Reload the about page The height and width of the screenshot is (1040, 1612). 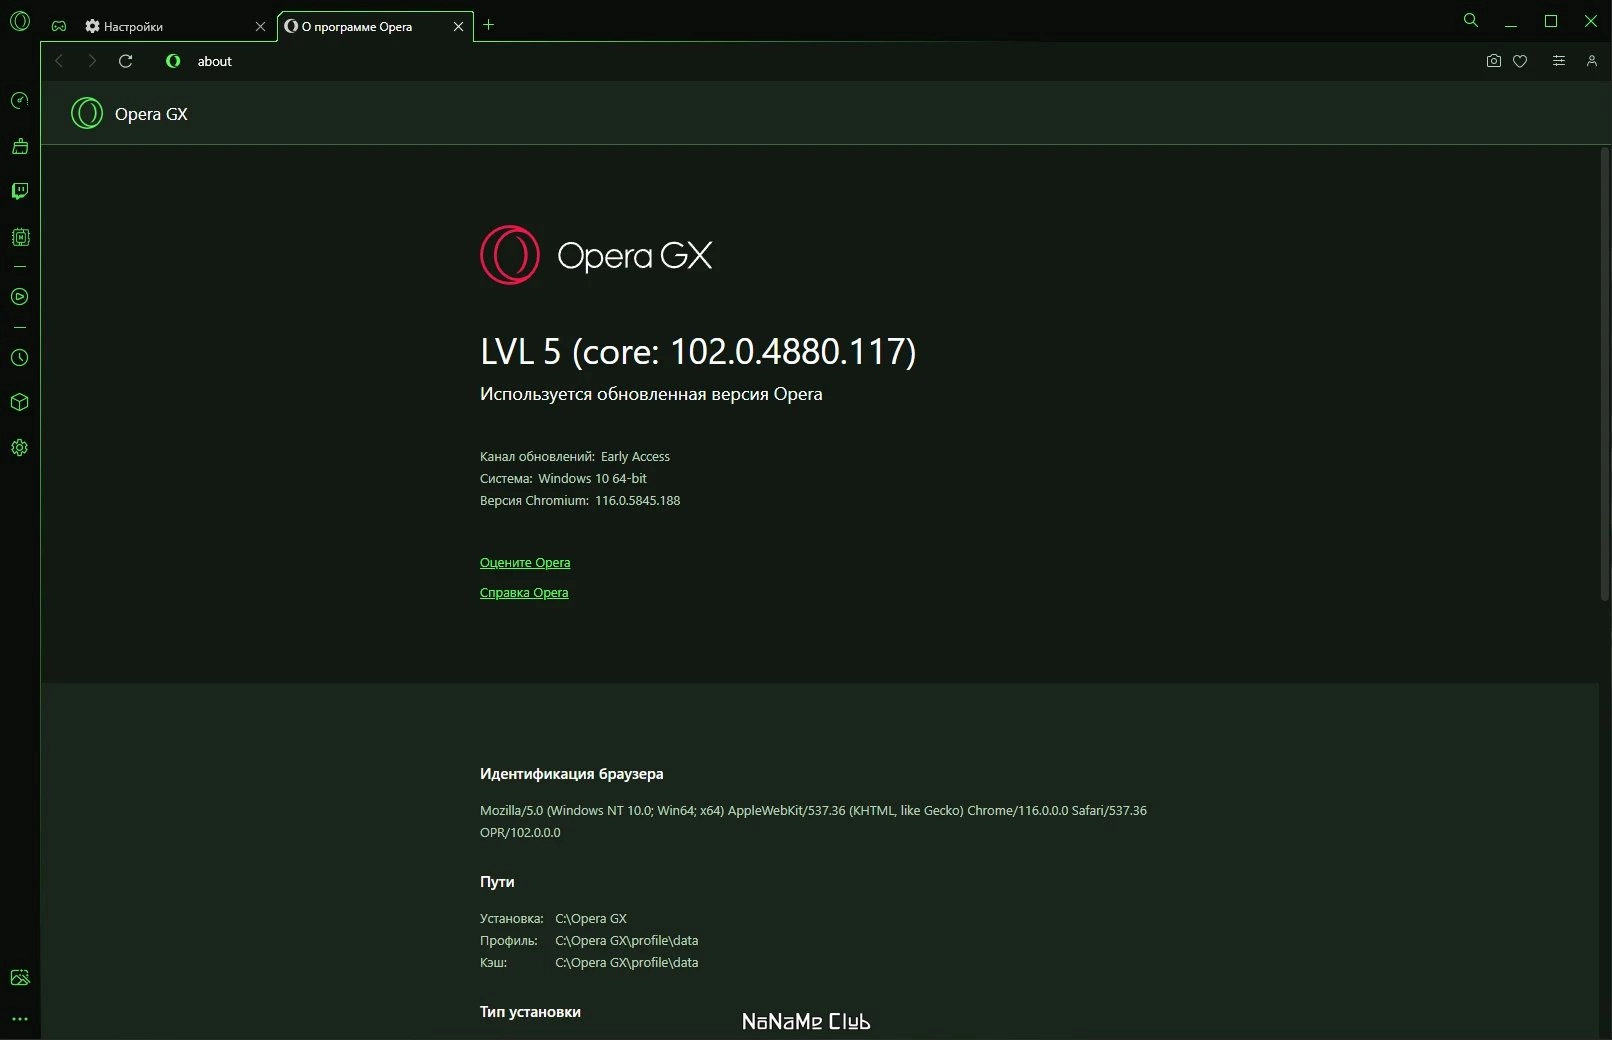[x=125, y=61]
